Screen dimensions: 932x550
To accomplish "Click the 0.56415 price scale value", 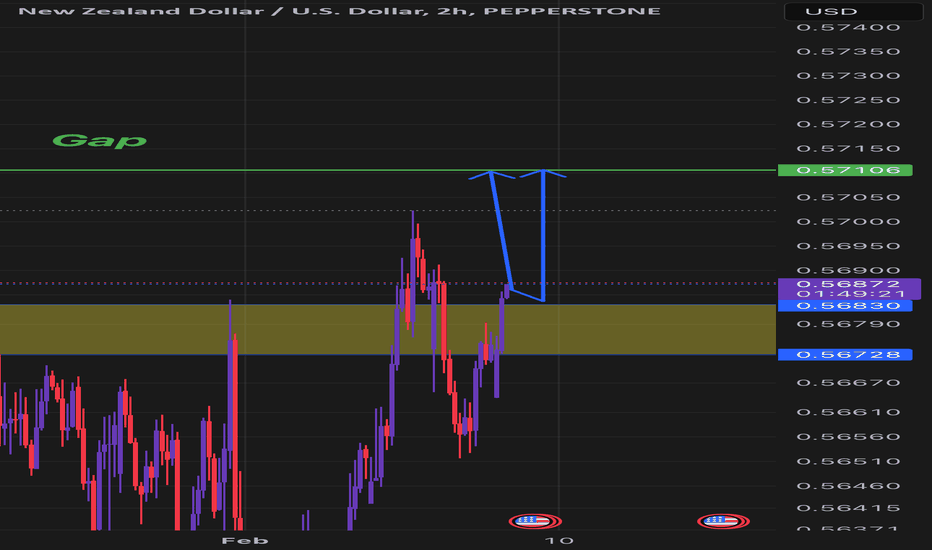I will [x=848, y=508].
